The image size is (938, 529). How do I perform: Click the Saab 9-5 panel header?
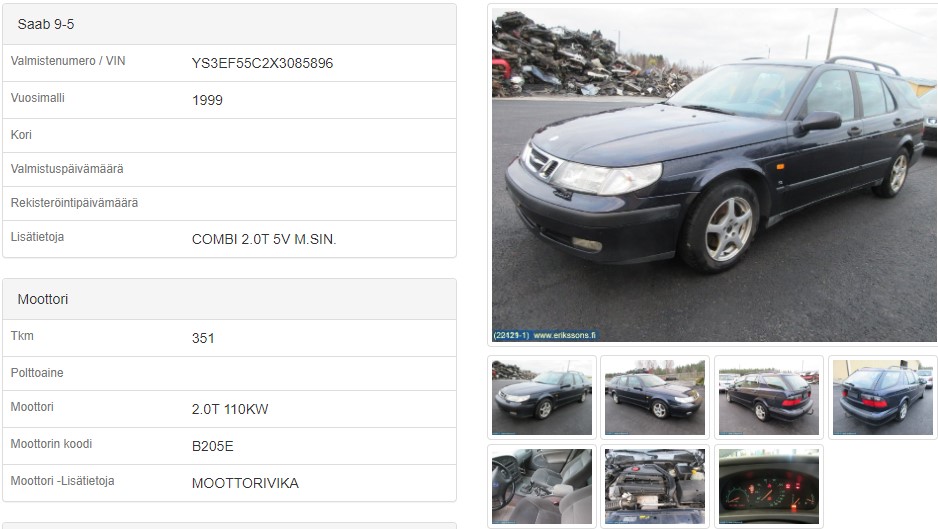(229, 25)
